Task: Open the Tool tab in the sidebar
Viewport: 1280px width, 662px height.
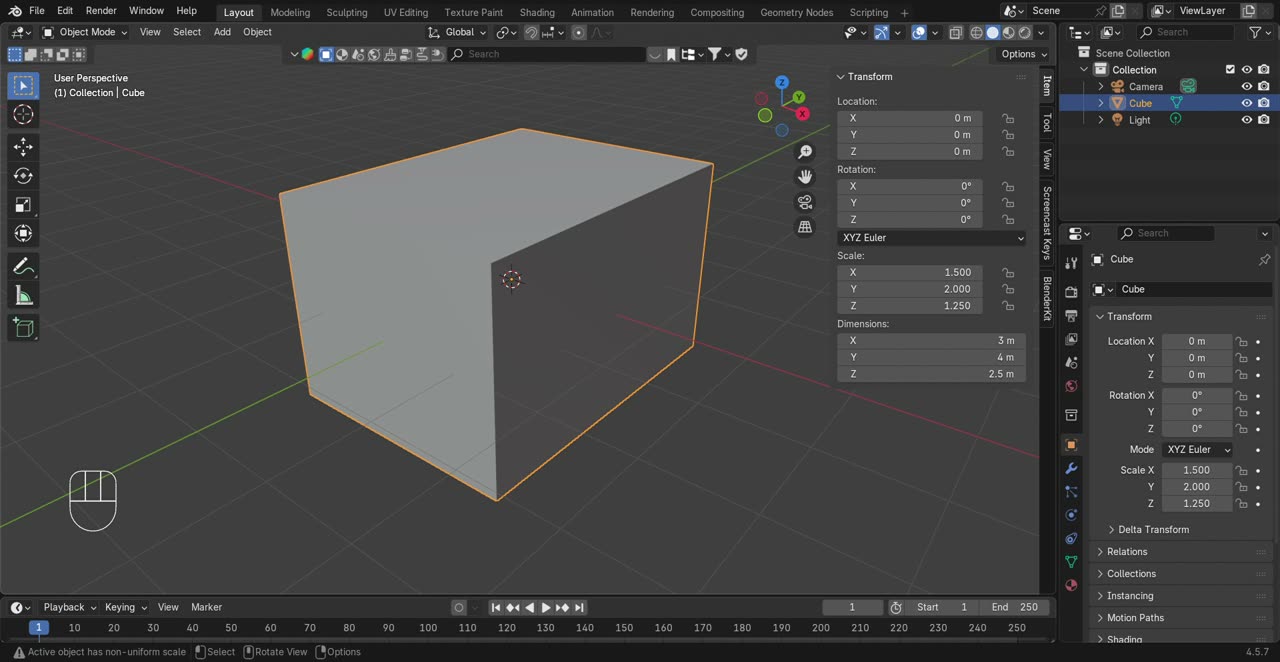Action: pos(1047,122)
